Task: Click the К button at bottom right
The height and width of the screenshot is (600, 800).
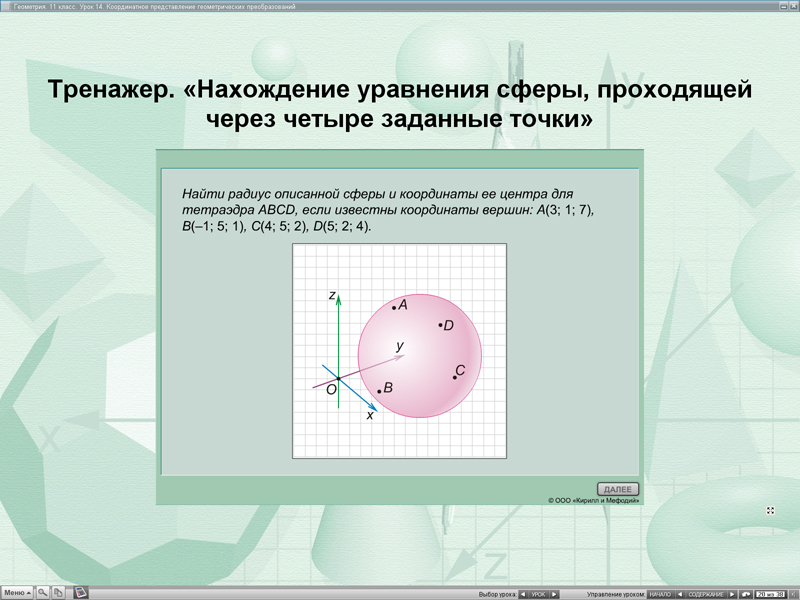Action: pos(794,592)
